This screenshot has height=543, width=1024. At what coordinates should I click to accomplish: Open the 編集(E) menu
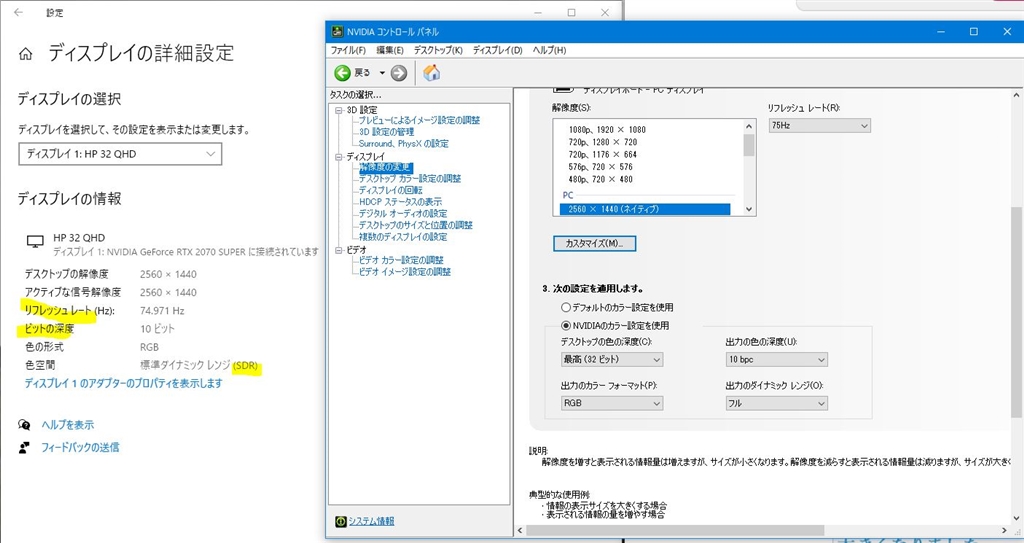coord(390,50)
